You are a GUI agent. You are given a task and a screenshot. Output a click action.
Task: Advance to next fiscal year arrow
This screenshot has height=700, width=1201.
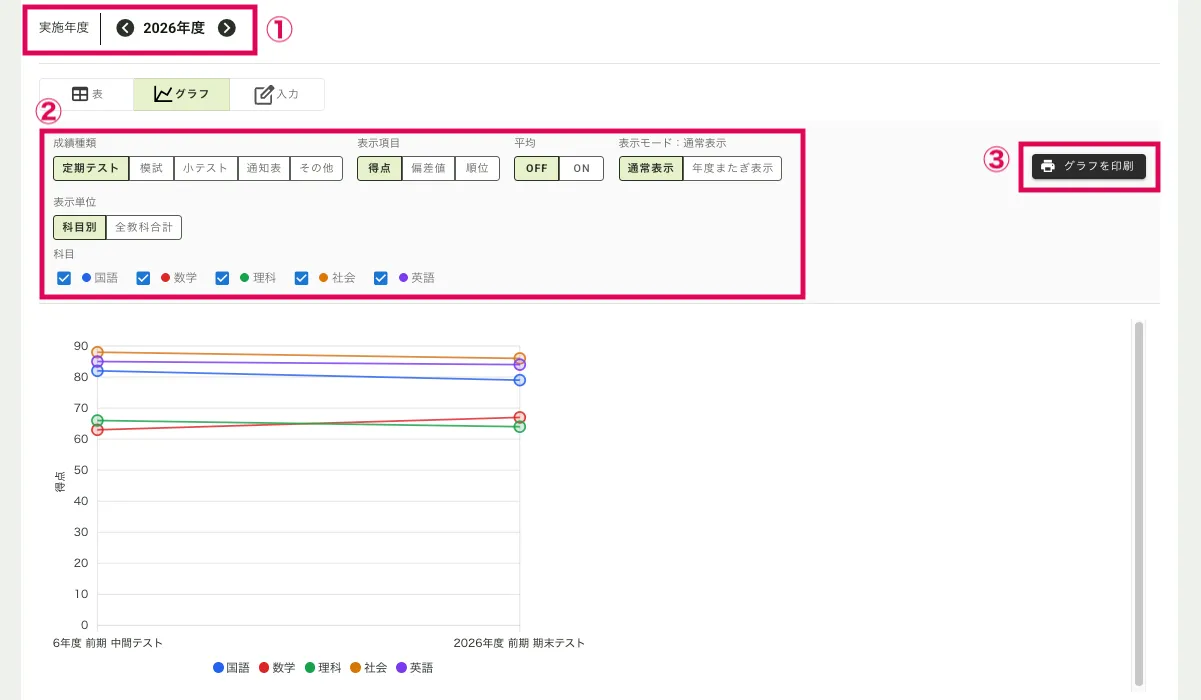[x=227, y=28]
